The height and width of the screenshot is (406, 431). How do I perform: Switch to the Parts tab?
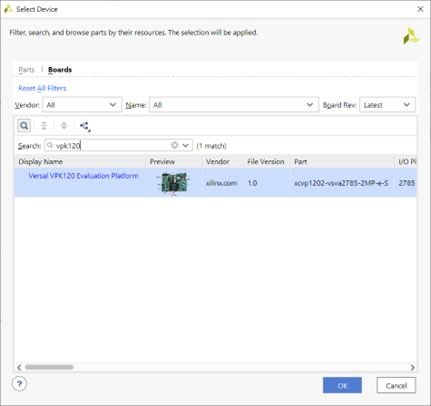click(26, 70)
